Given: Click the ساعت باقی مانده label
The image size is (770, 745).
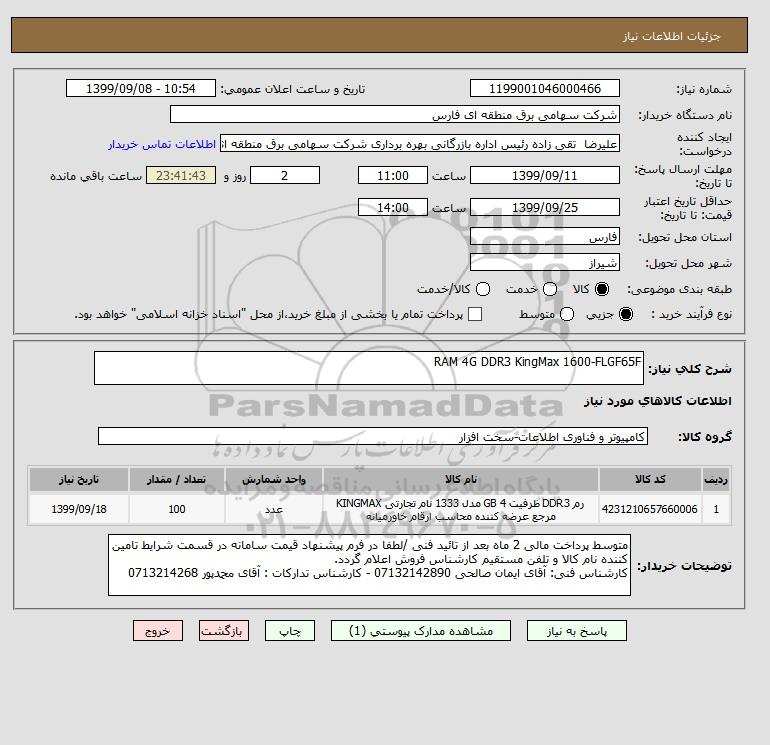Looking at the screenshot, I should tap(96, 176).
